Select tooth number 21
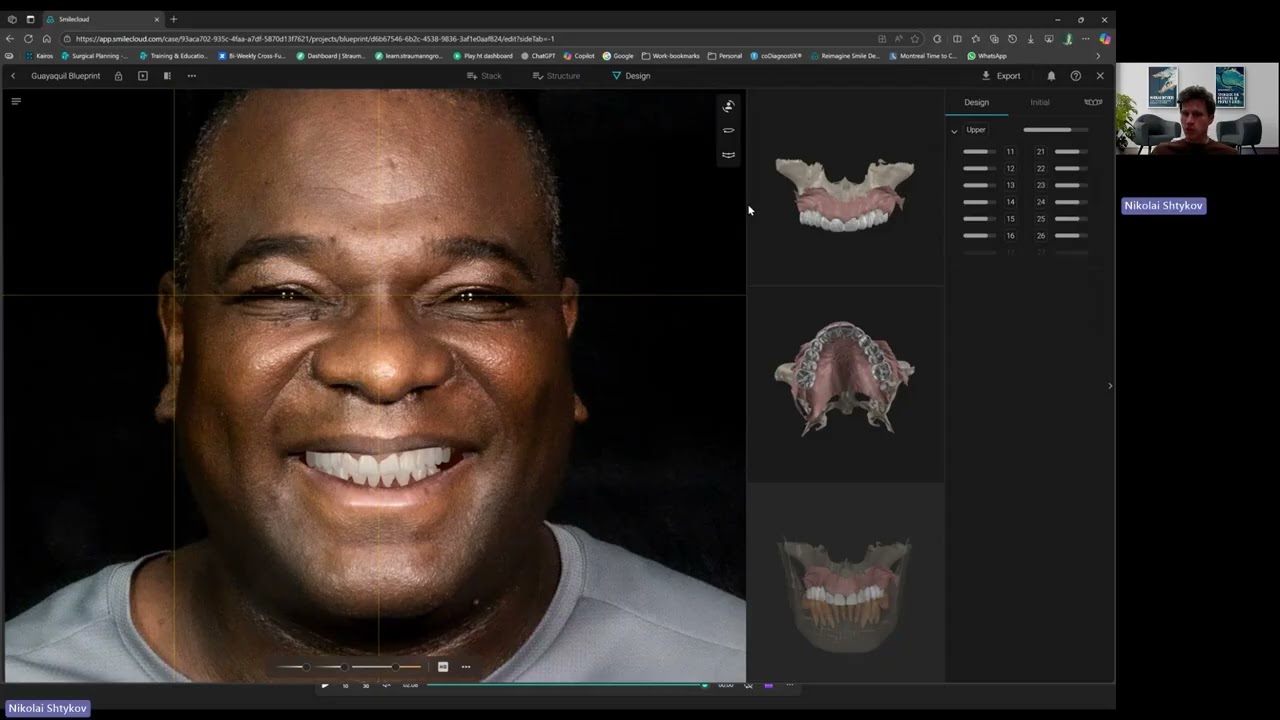1280x720 pixels. pos(1040,152)
